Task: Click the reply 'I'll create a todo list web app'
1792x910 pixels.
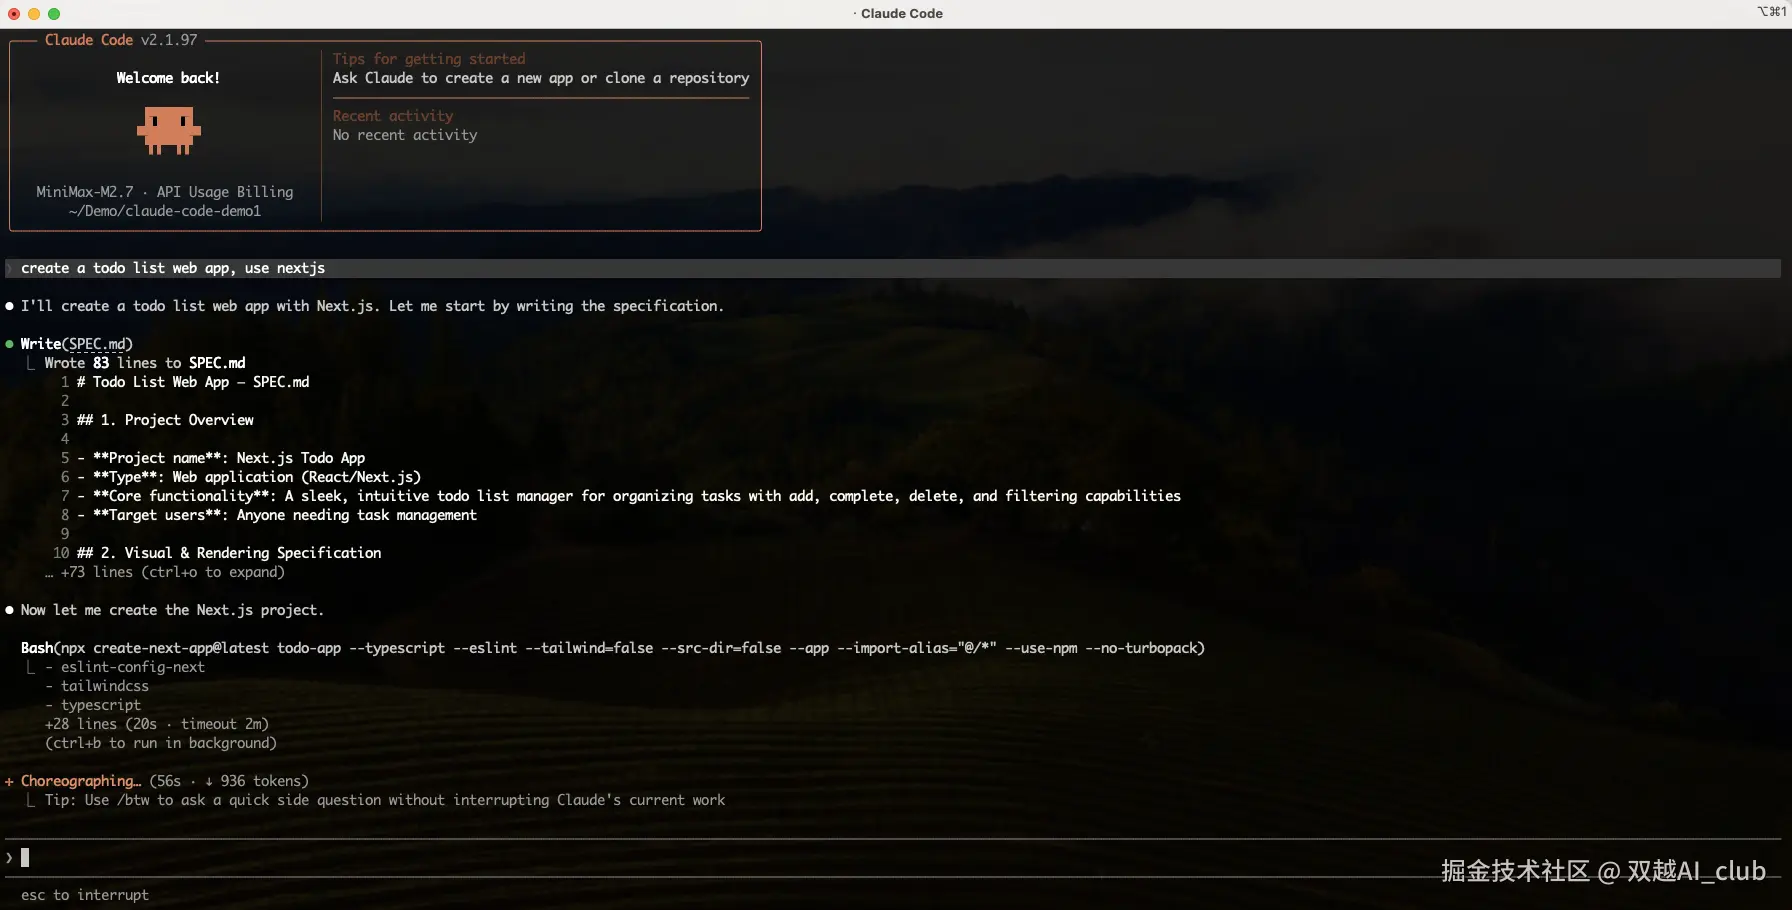Action: [372, 306]
